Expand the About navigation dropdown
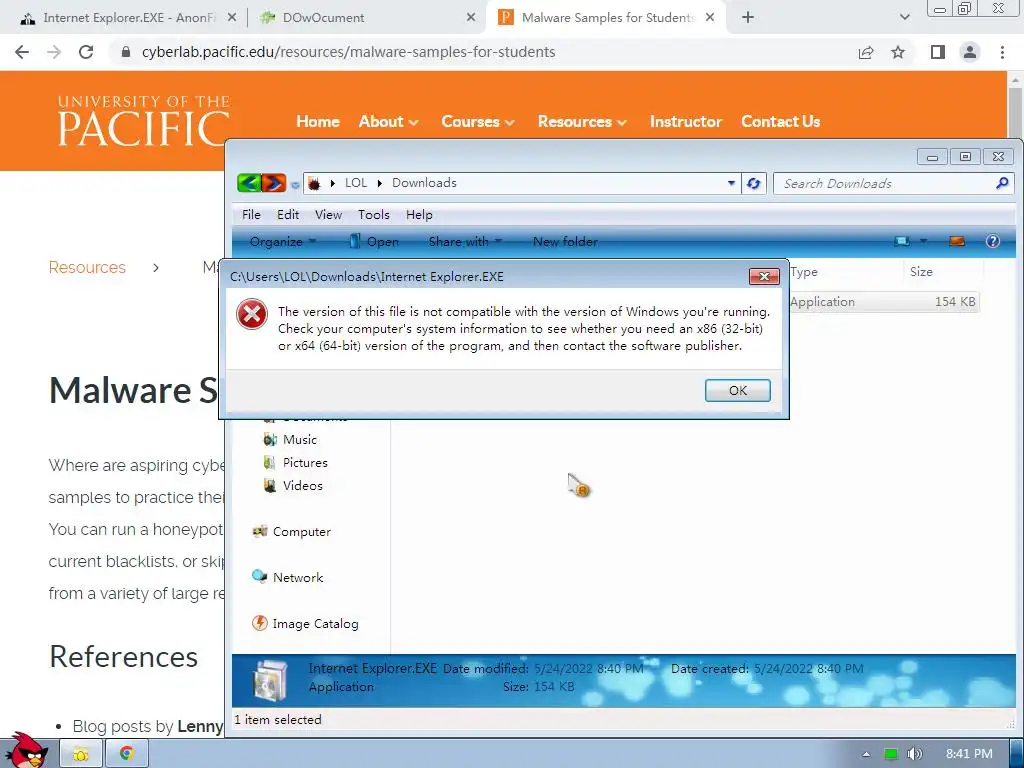Viewport: 1024px width, 768px height. pyautogui.click(x=388, y=121)
